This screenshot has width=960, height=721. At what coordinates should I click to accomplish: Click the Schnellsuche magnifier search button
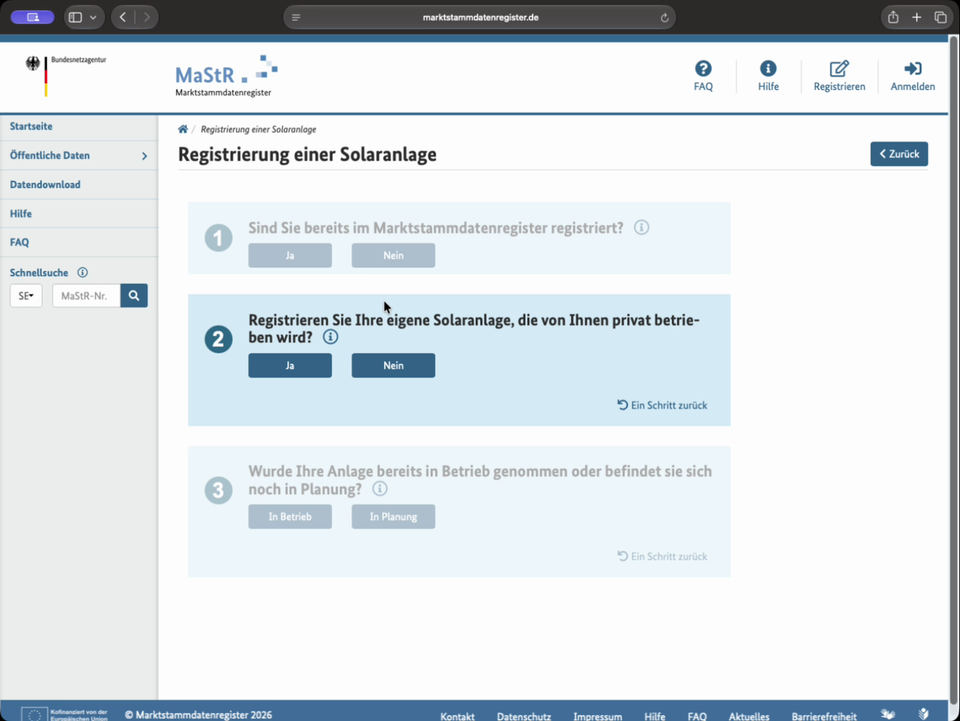(134, 296)
